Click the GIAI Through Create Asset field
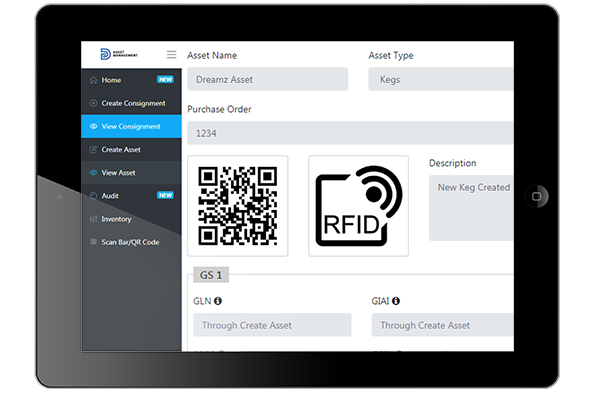This screenshot has height=400, width=600. point(443,325)
